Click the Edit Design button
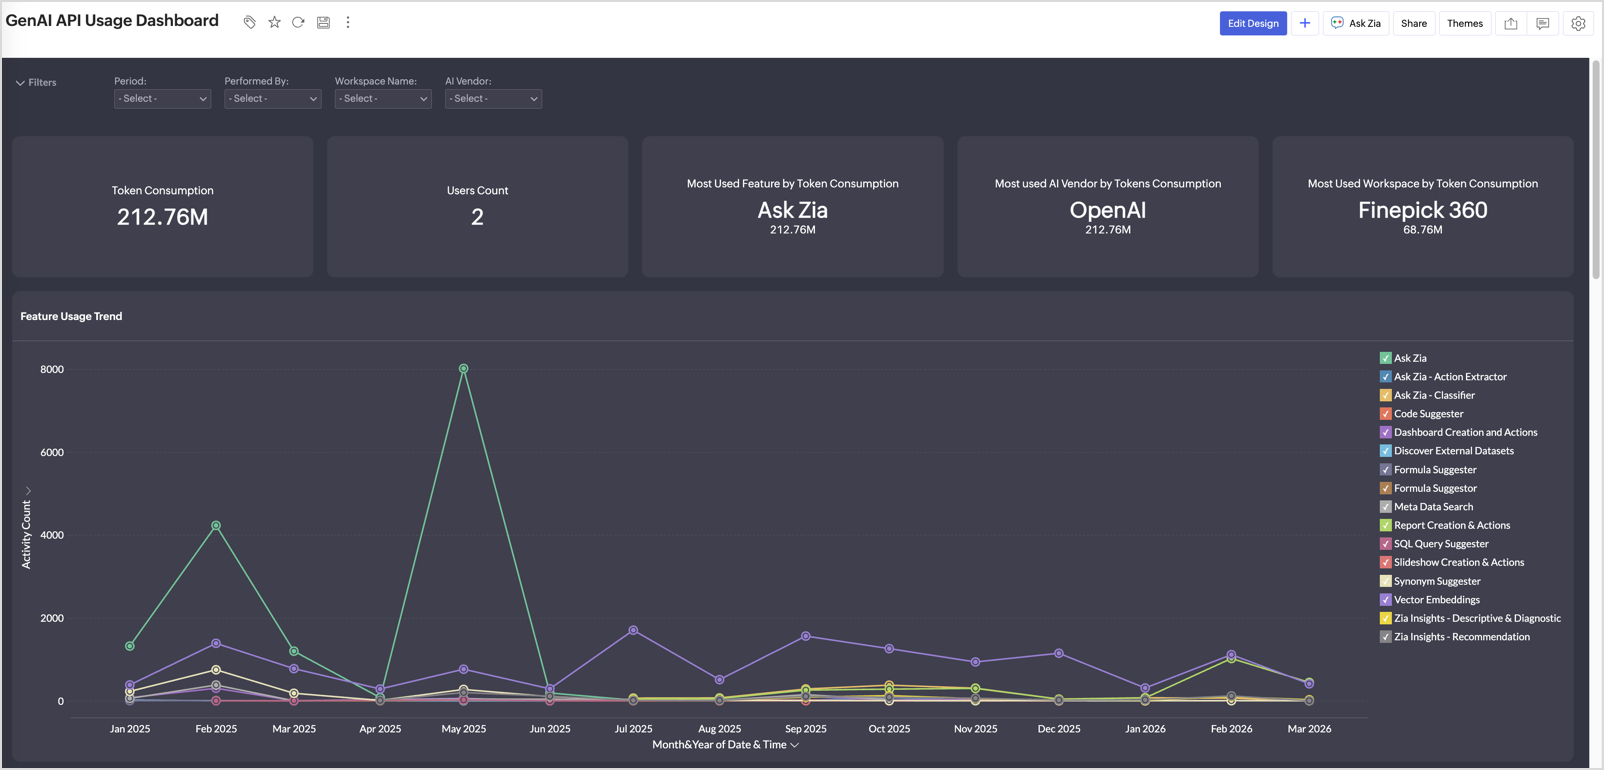The width and height of the screenshot is (1604, 770). pos(1252,23)
